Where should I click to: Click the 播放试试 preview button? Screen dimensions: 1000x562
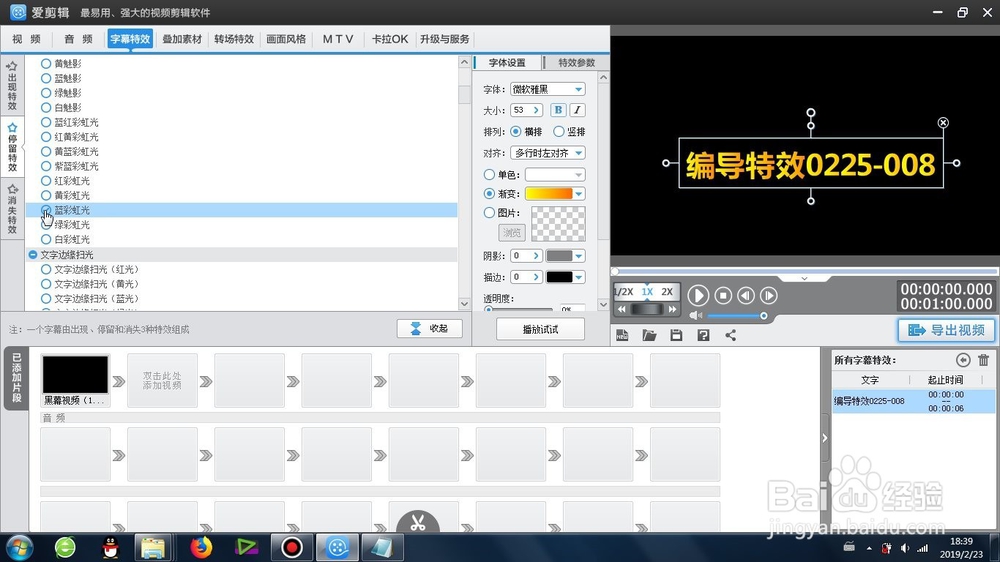coord(540,329)
